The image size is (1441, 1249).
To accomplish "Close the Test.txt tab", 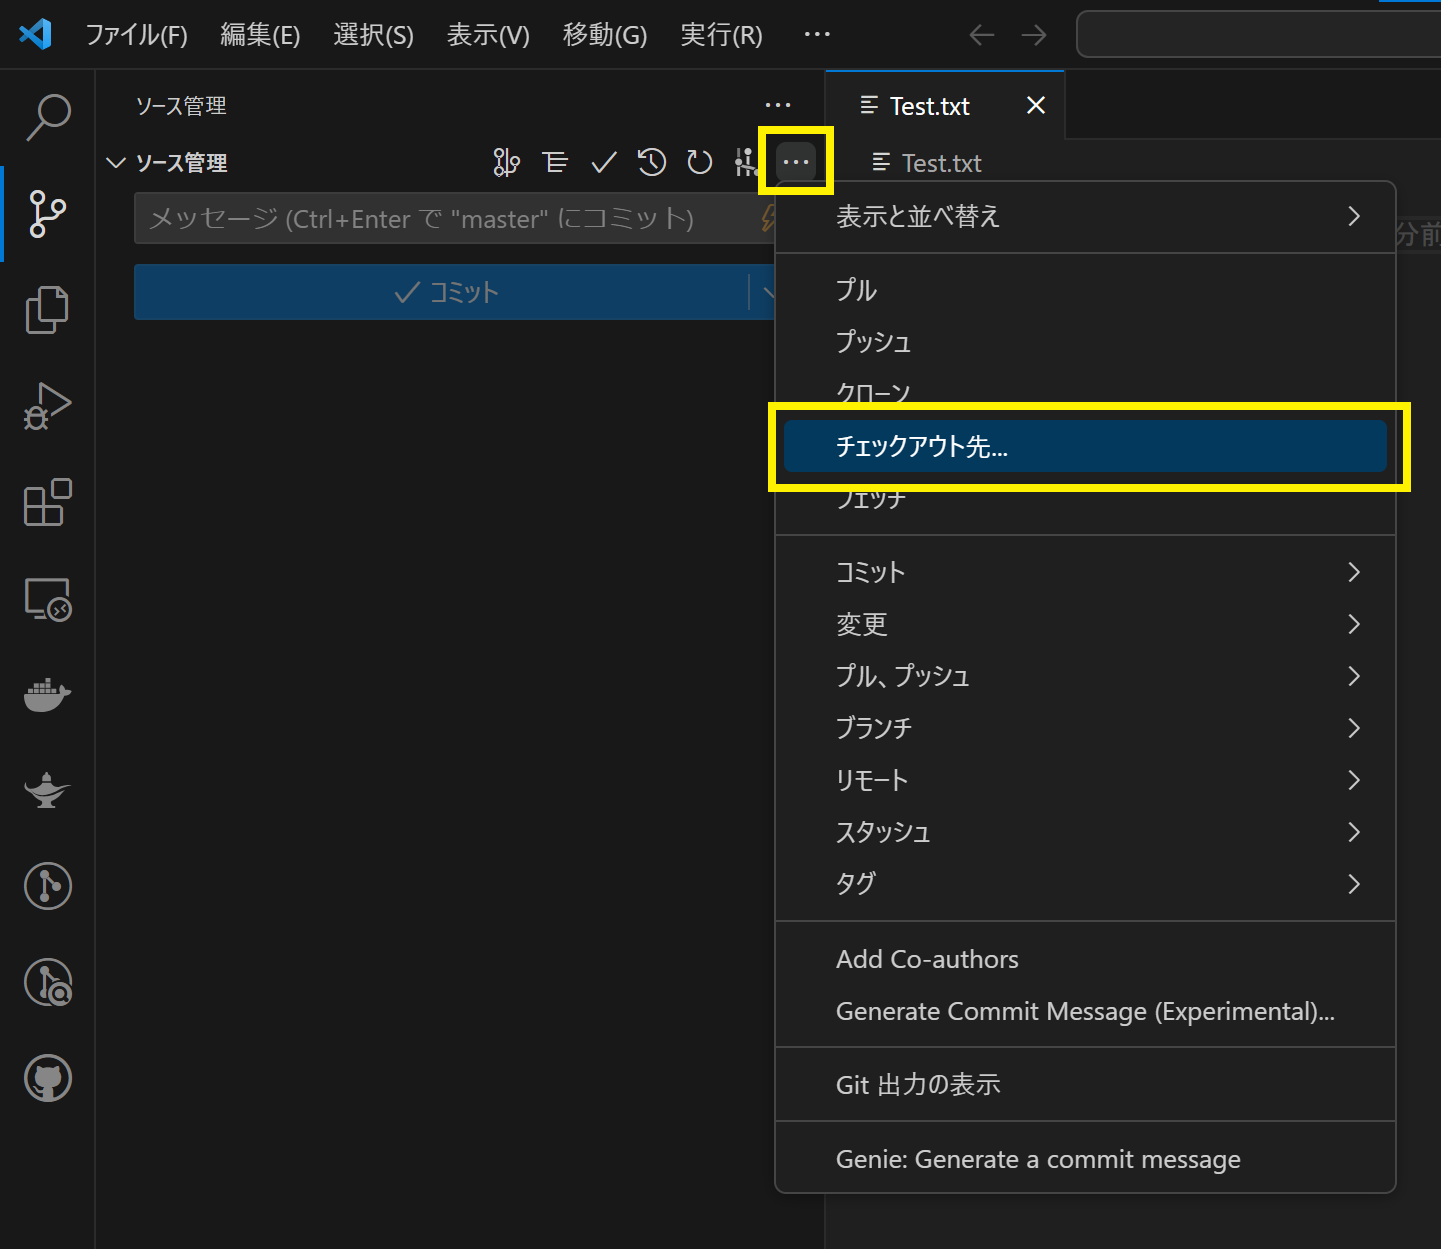I will coord(1036,105).
